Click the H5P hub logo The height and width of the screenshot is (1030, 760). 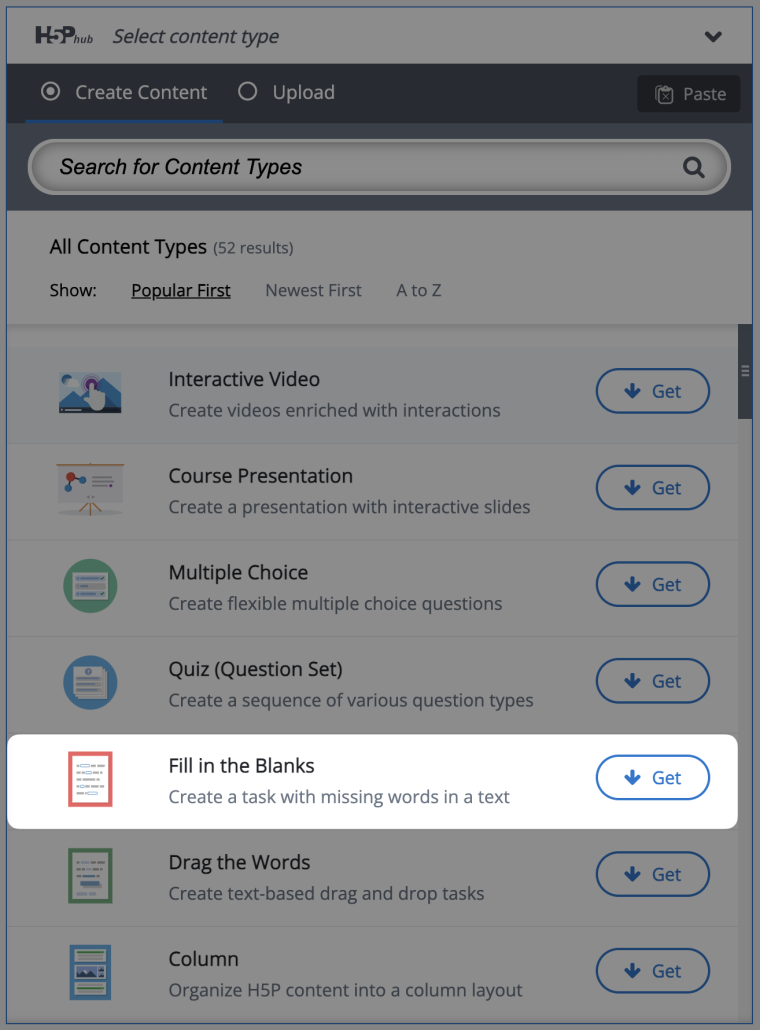pos(62,36)
